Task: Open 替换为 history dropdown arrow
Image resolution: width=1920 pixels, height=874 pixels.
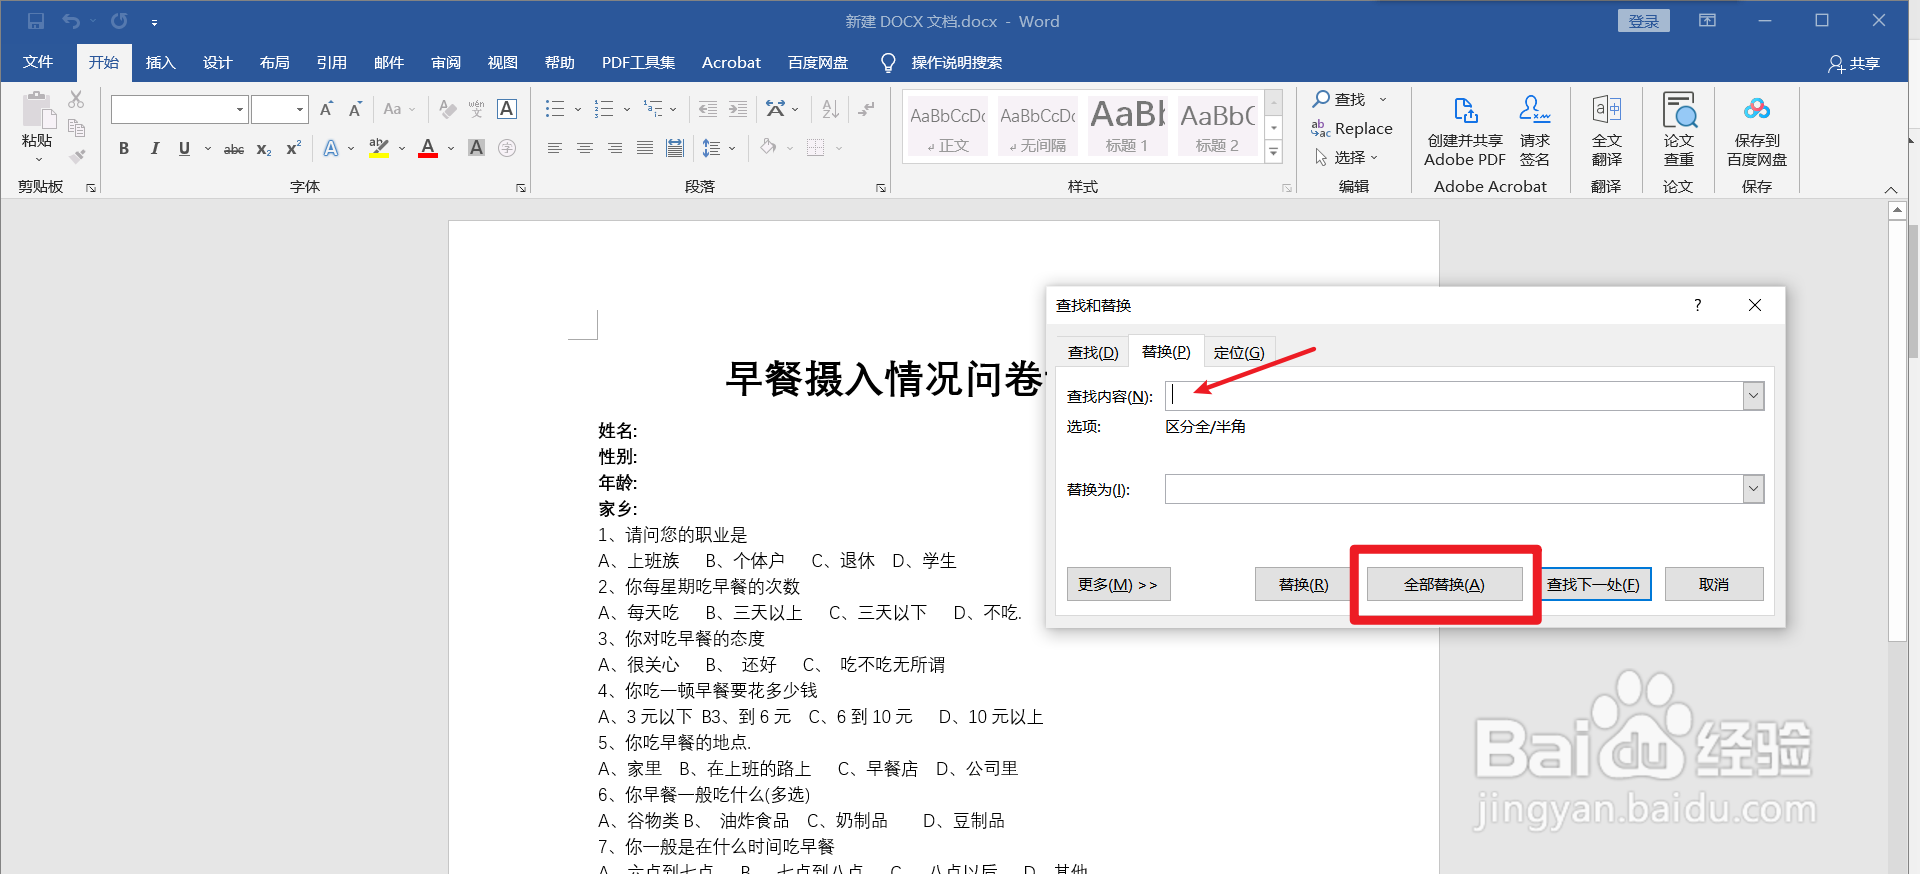Action: (1753, 489)
